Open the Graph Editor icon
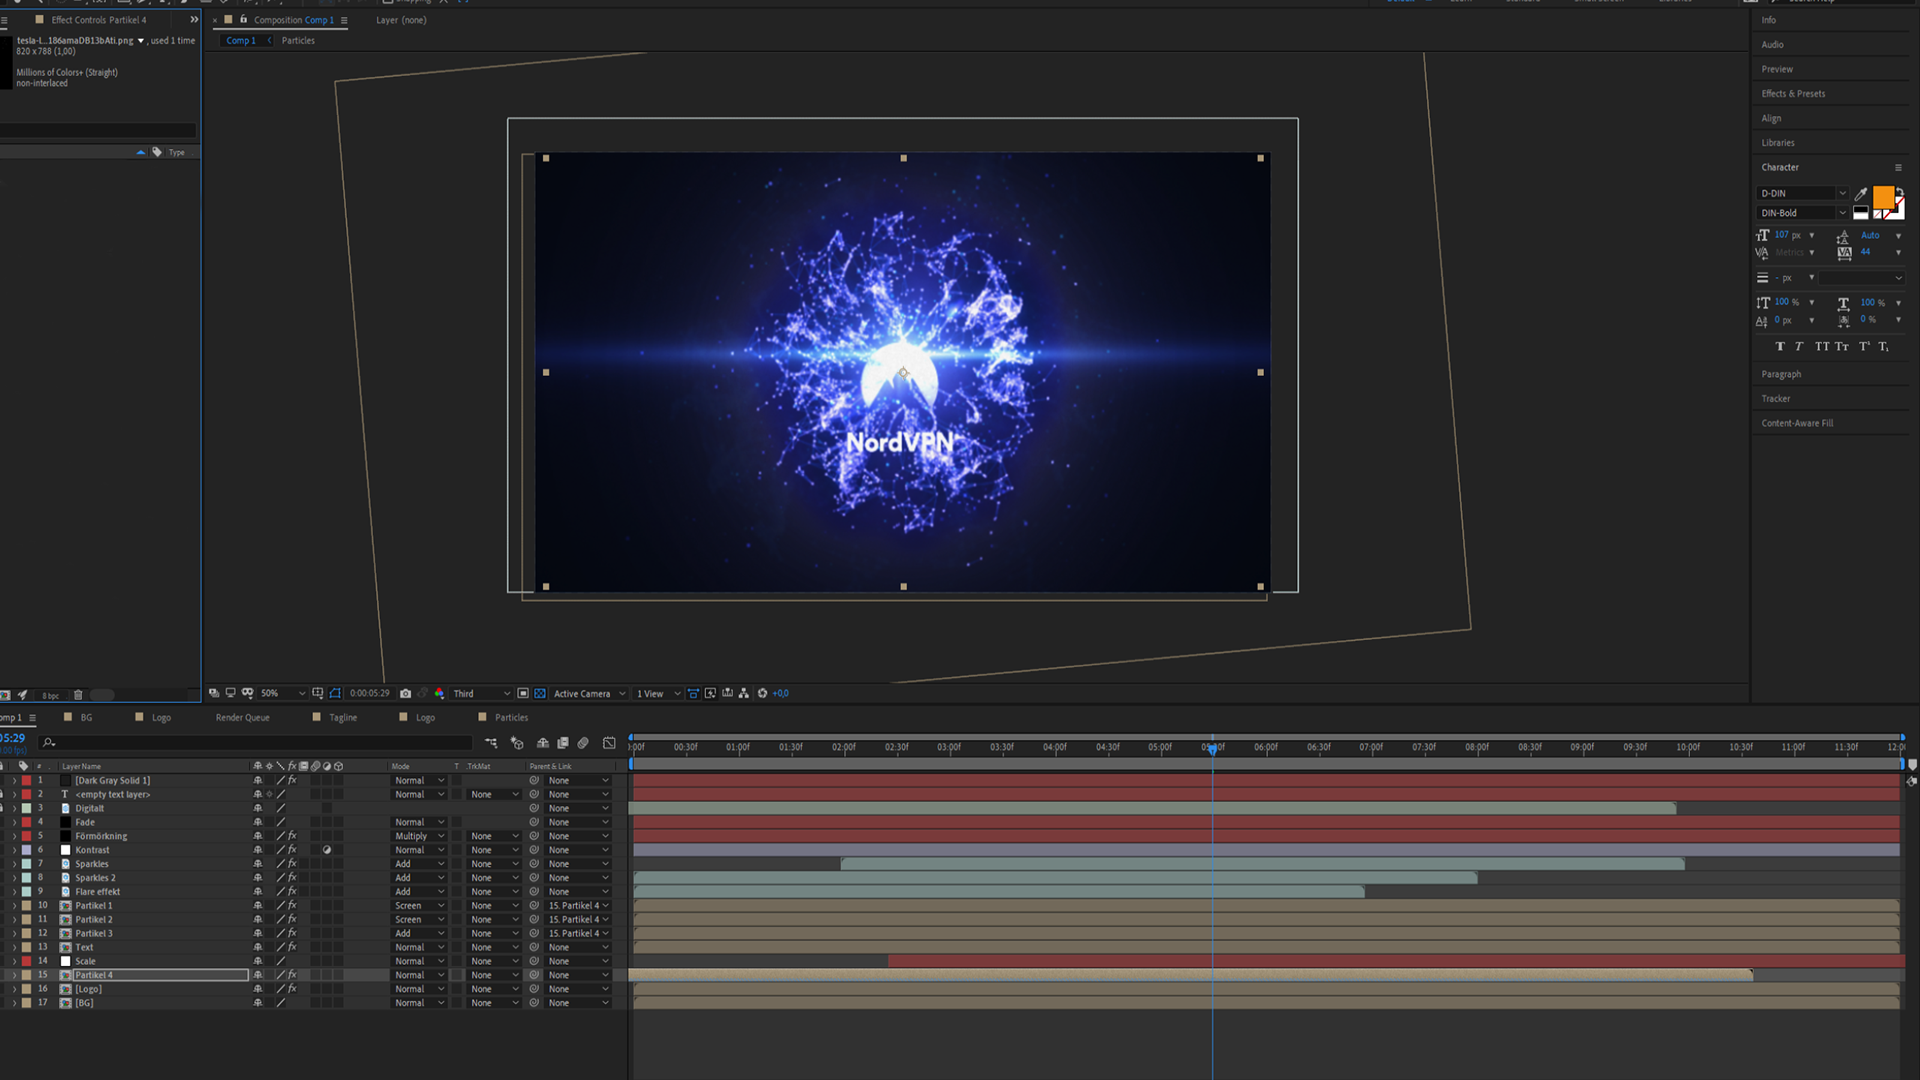Viewport: 1920px width, 1080px height. 609,743
